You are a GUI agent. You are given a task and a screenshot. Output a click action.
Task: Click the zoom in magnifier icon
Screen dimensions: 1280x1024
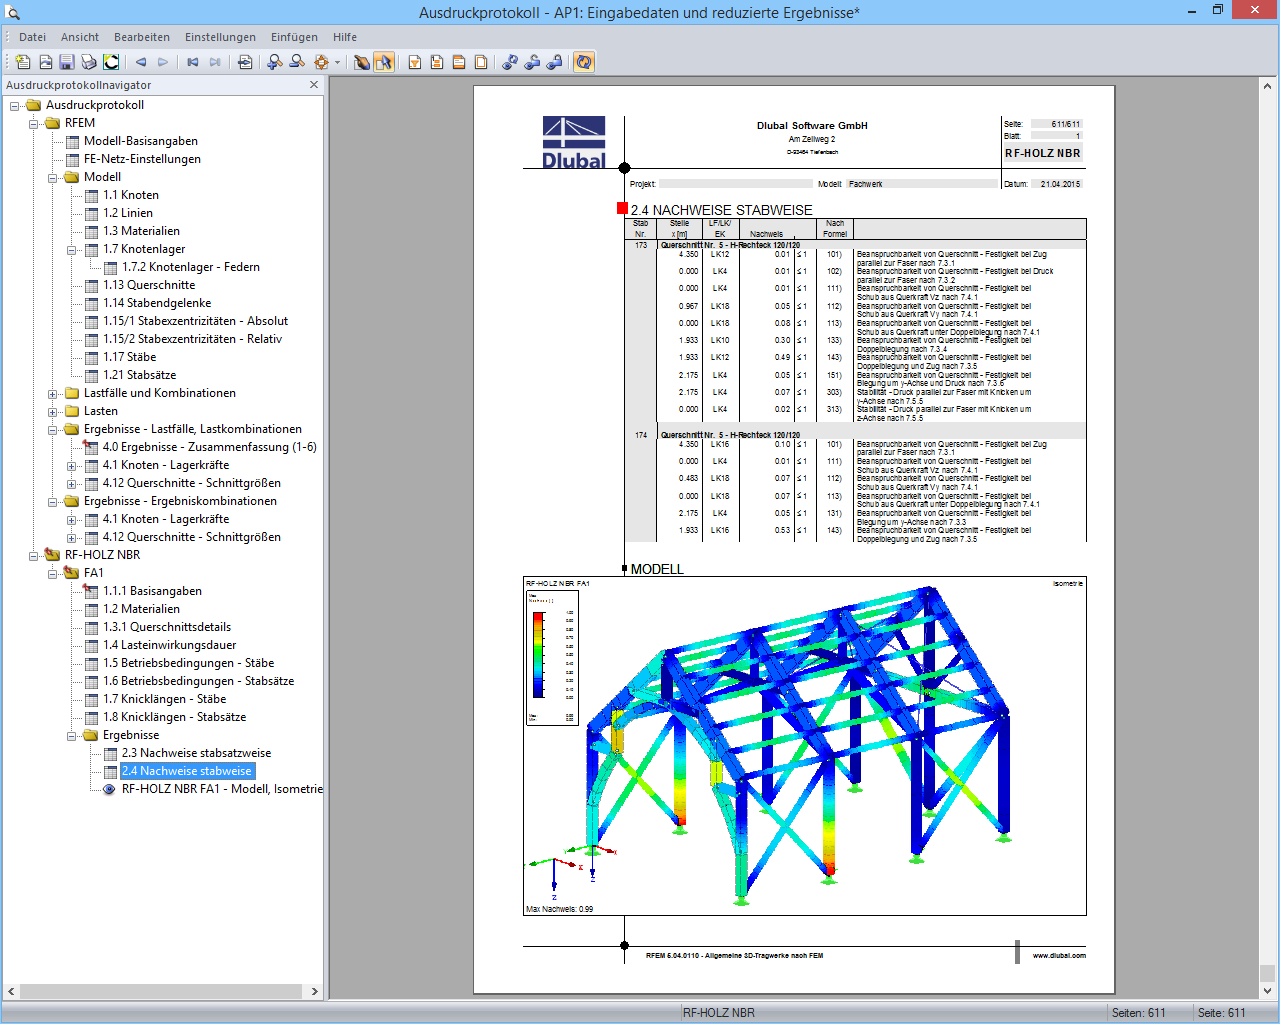(275, 62)
